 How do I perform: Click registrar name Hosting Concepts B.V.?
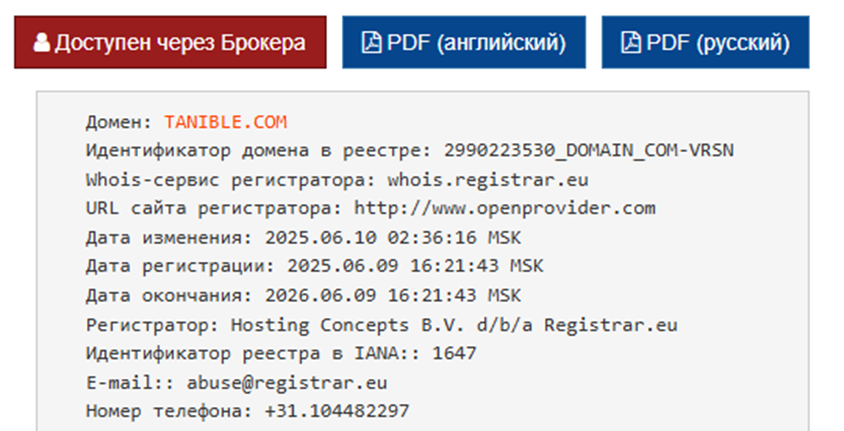[x=348, y=325]
